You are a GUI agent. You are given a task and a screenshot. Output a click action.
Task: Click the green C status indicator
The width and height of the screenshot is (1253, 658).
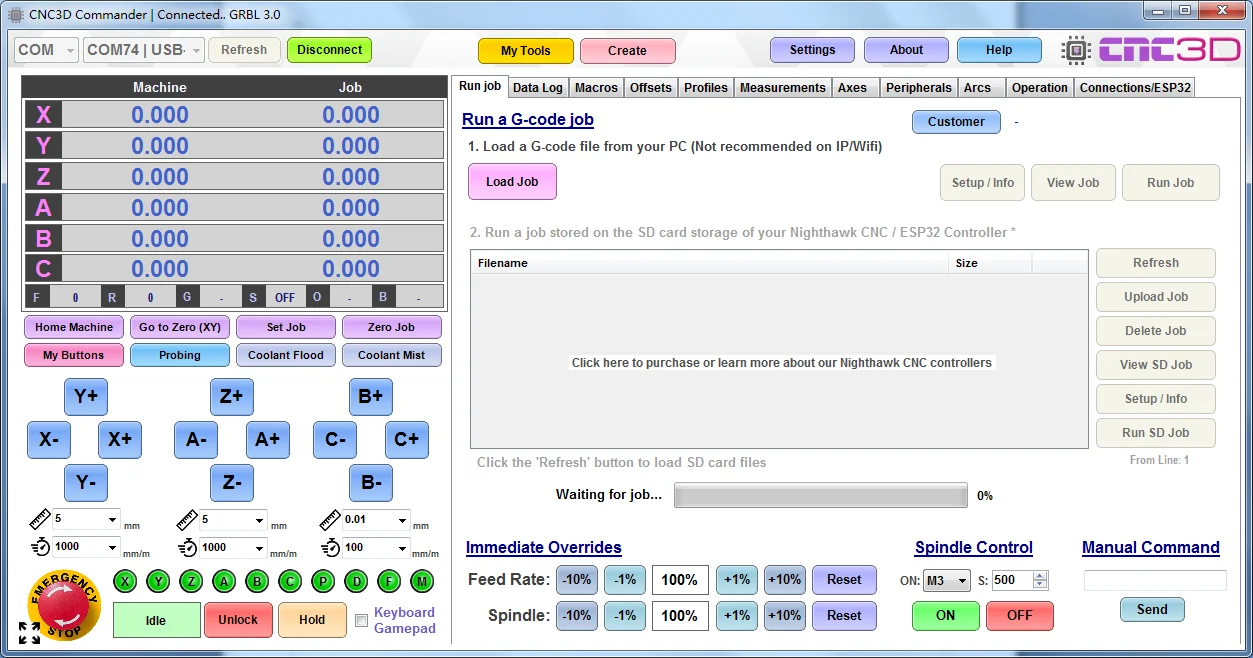point(290,581)
